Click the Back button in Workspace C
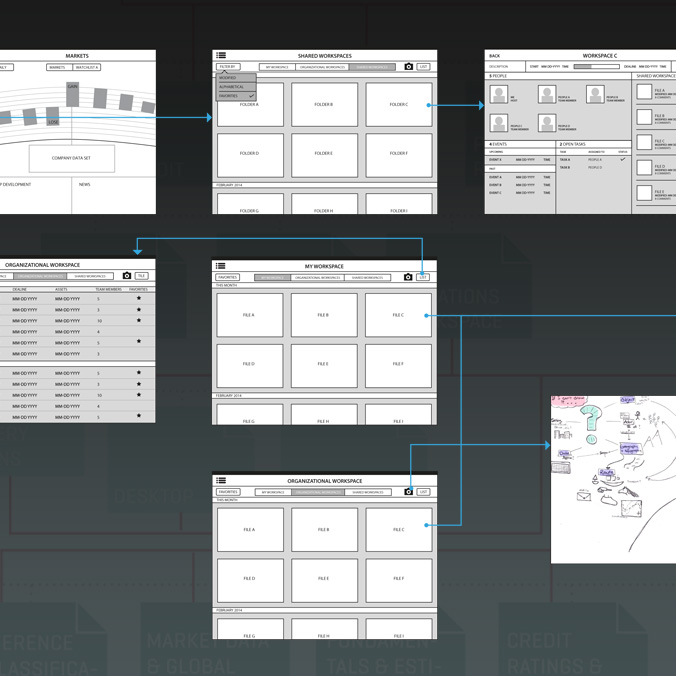676x676 pixels. (x=494, y=56)
